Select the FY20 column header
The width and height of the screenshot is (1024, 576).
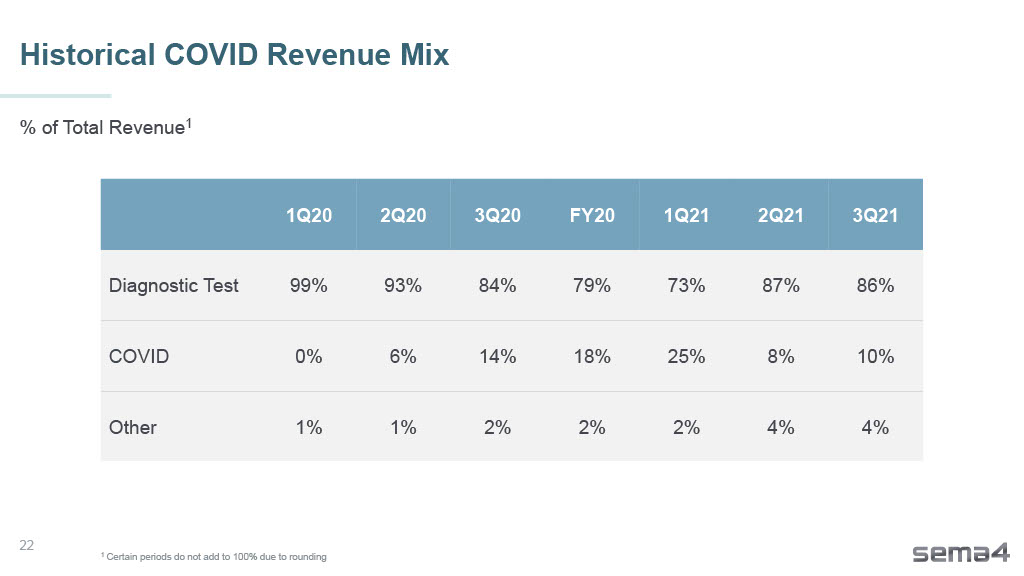coord(592,216)
